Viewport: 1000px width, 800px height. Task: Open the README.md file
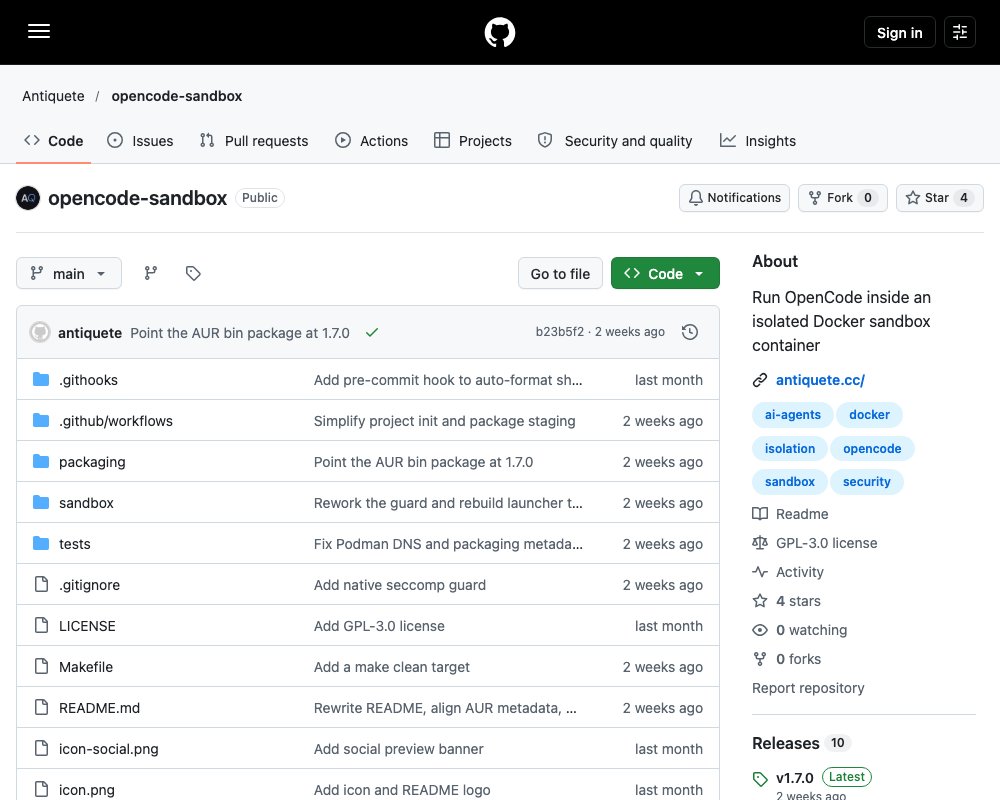[x=99, y=708]
